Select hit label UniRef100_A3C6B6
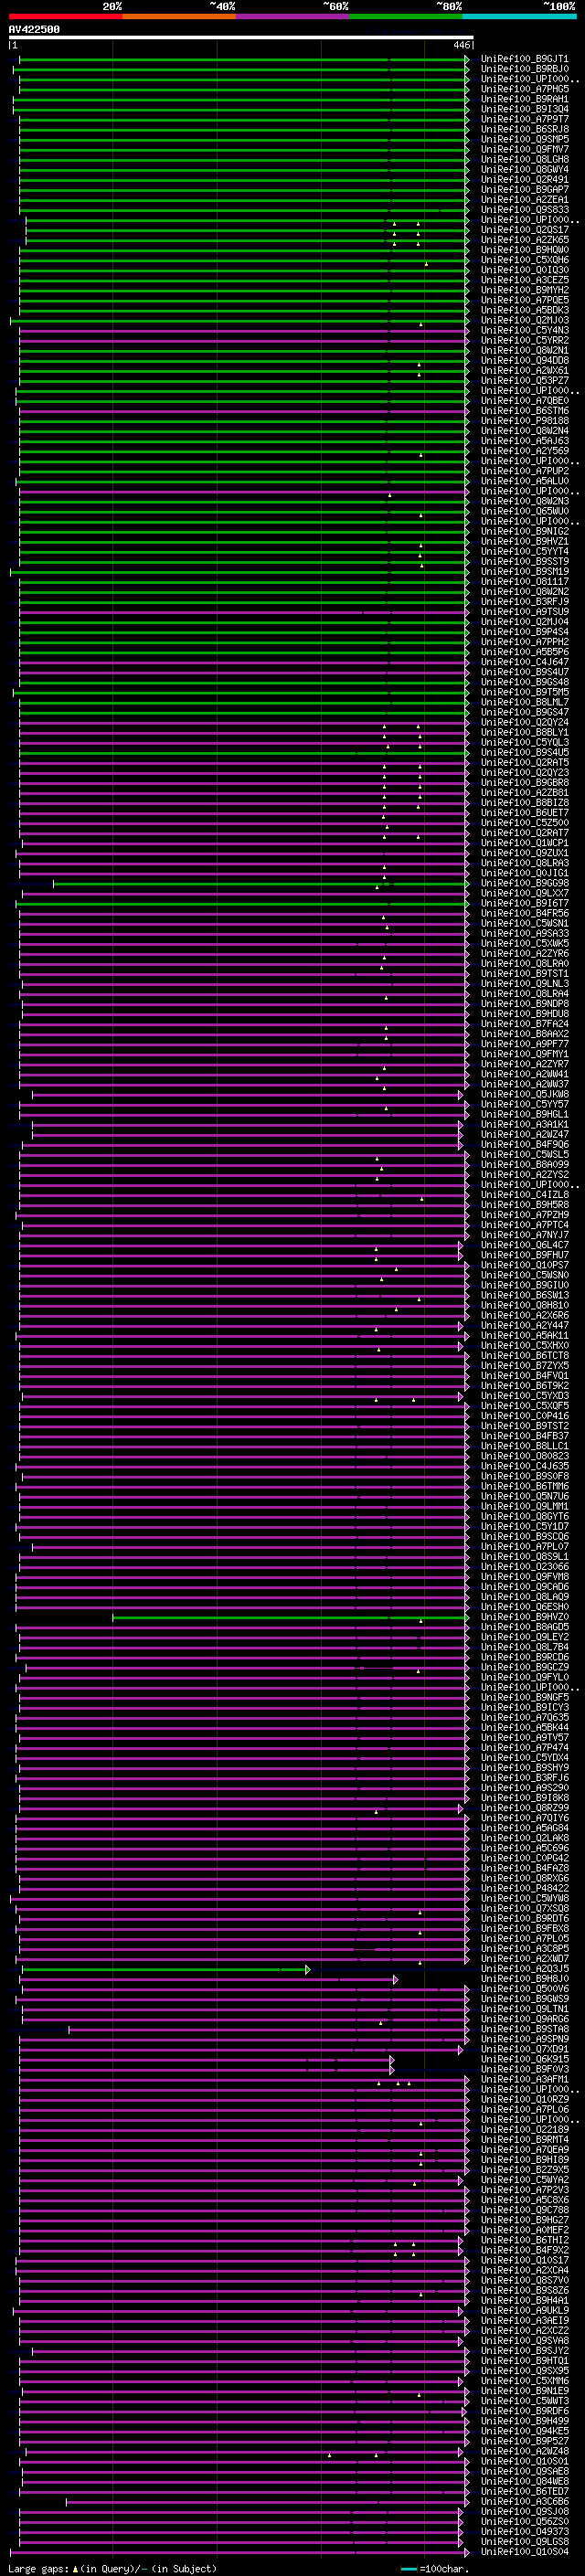Screen dimensions: 585x2576 [x=524, y=2501]
